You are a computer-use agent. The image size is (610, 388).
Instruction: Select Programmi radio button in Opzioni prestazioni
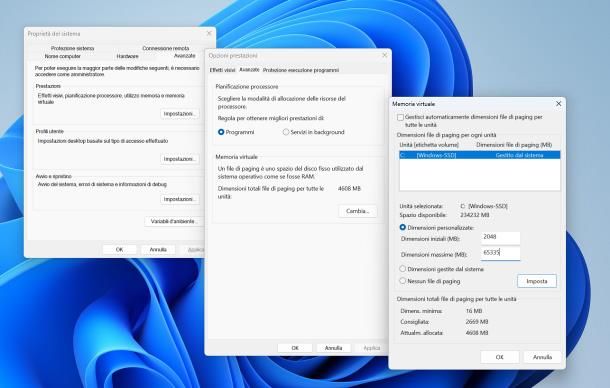tap(221, 132)
